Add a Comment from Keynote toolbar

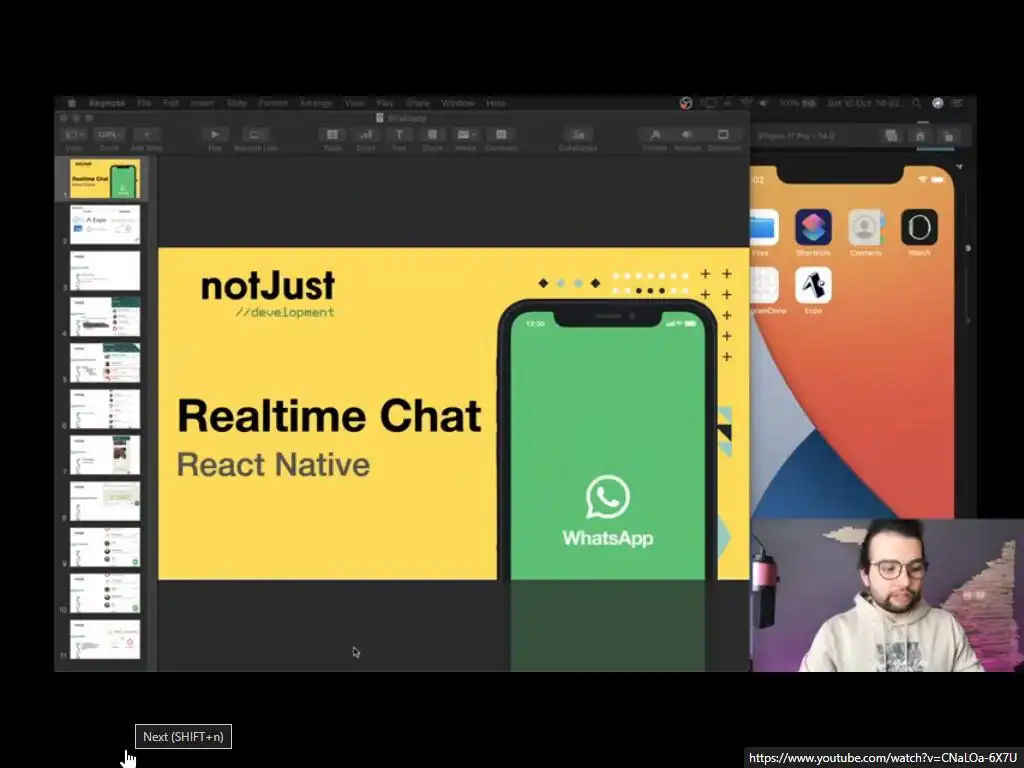(x=501, y=135)
